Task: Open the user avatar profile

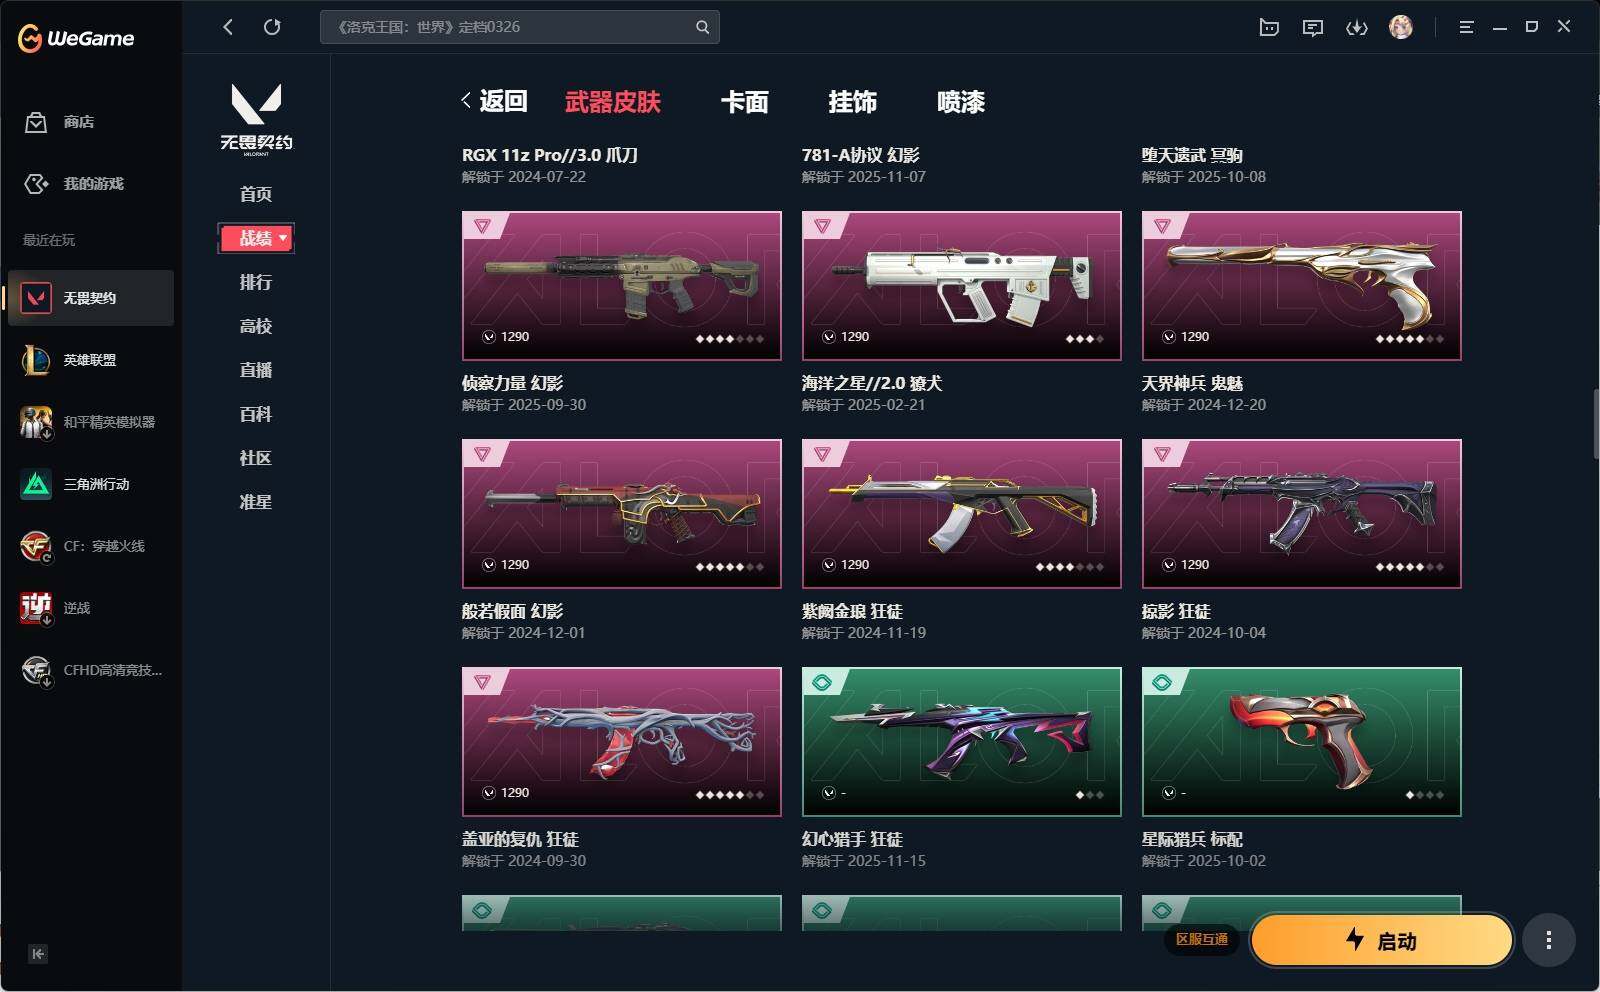Action: pyautogui.click(x=1401, y=27)
